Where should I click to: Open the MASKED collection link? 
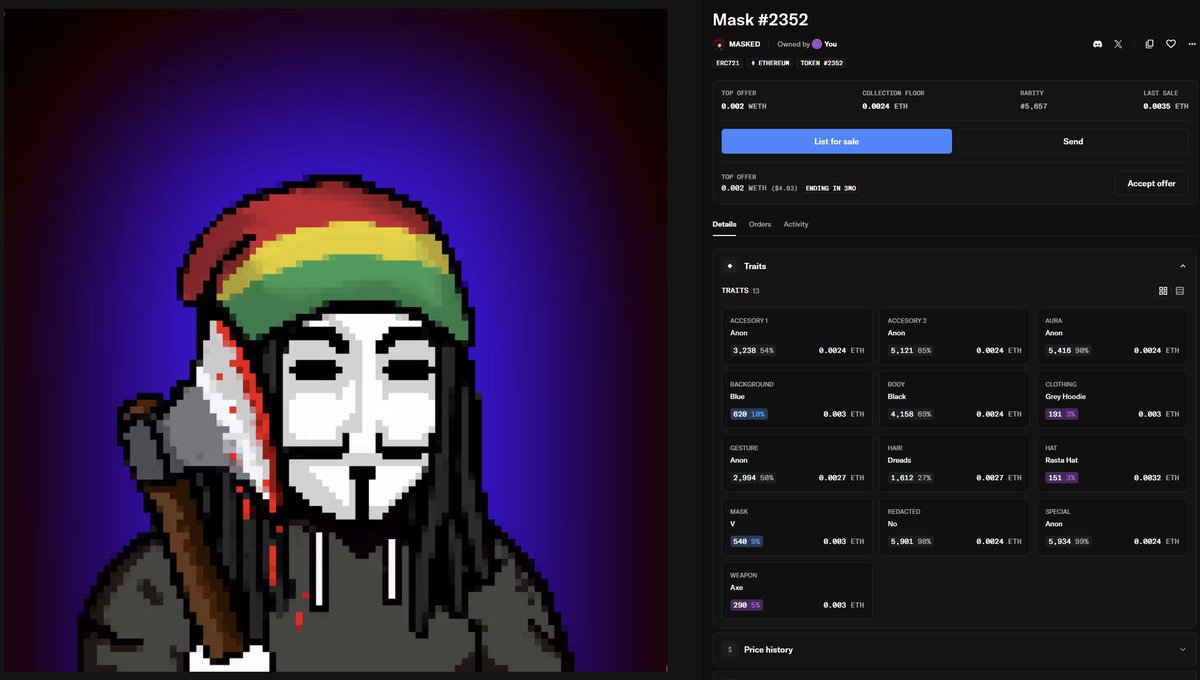[x=744, y=44]
